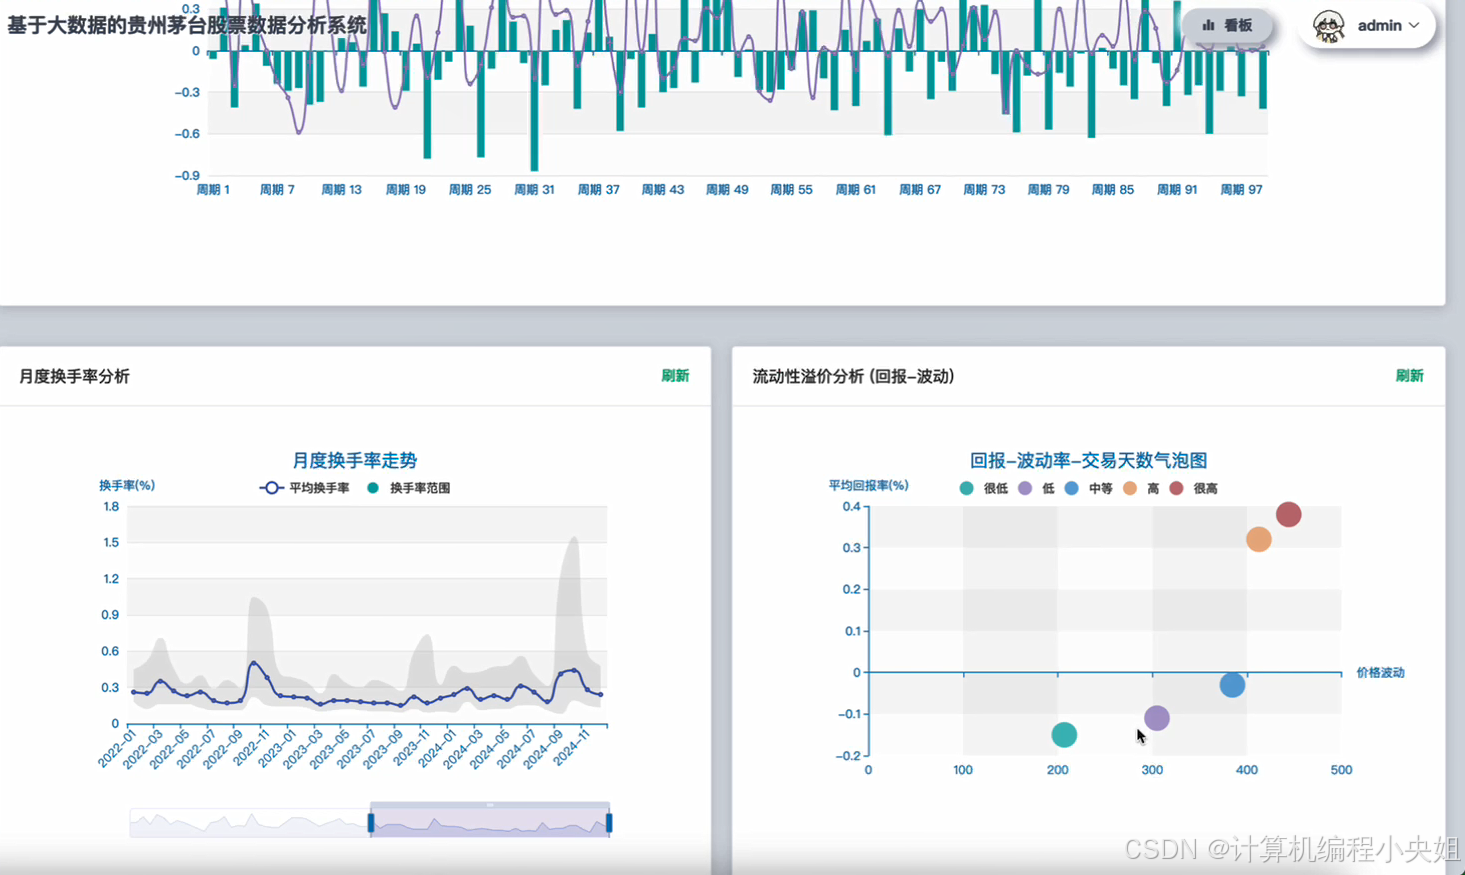Click the right zoom slider handle
The width and height of the screenshot is (1465, 875).
pos(609,822)
